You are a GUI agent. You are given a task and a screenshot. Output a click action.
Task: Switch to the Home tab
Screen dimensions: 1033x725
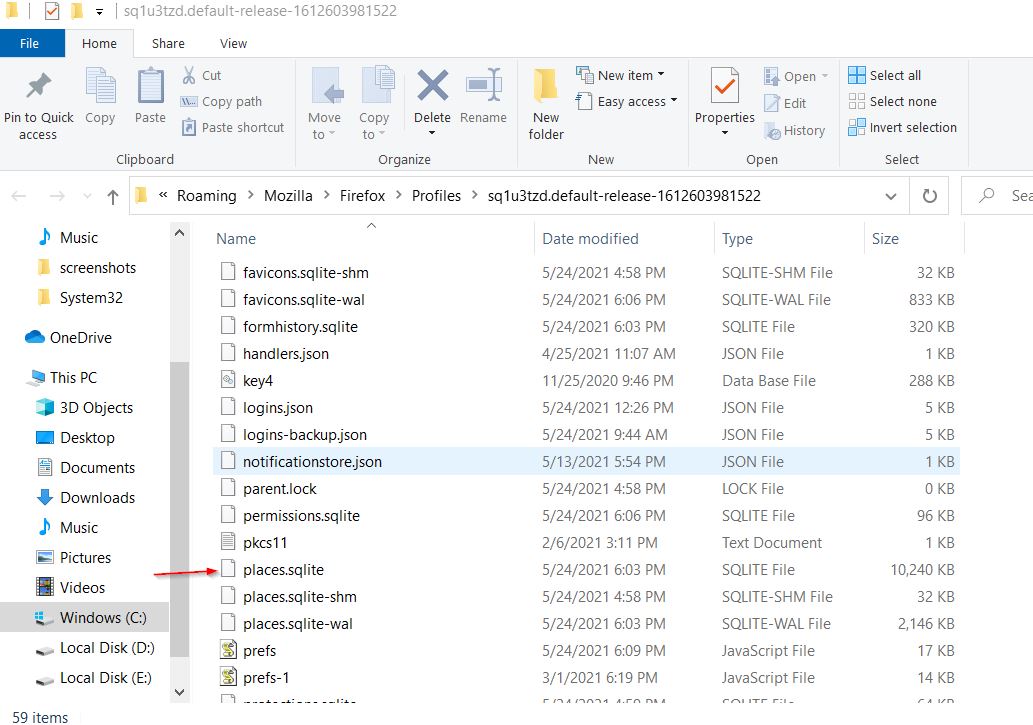(99, 44)
